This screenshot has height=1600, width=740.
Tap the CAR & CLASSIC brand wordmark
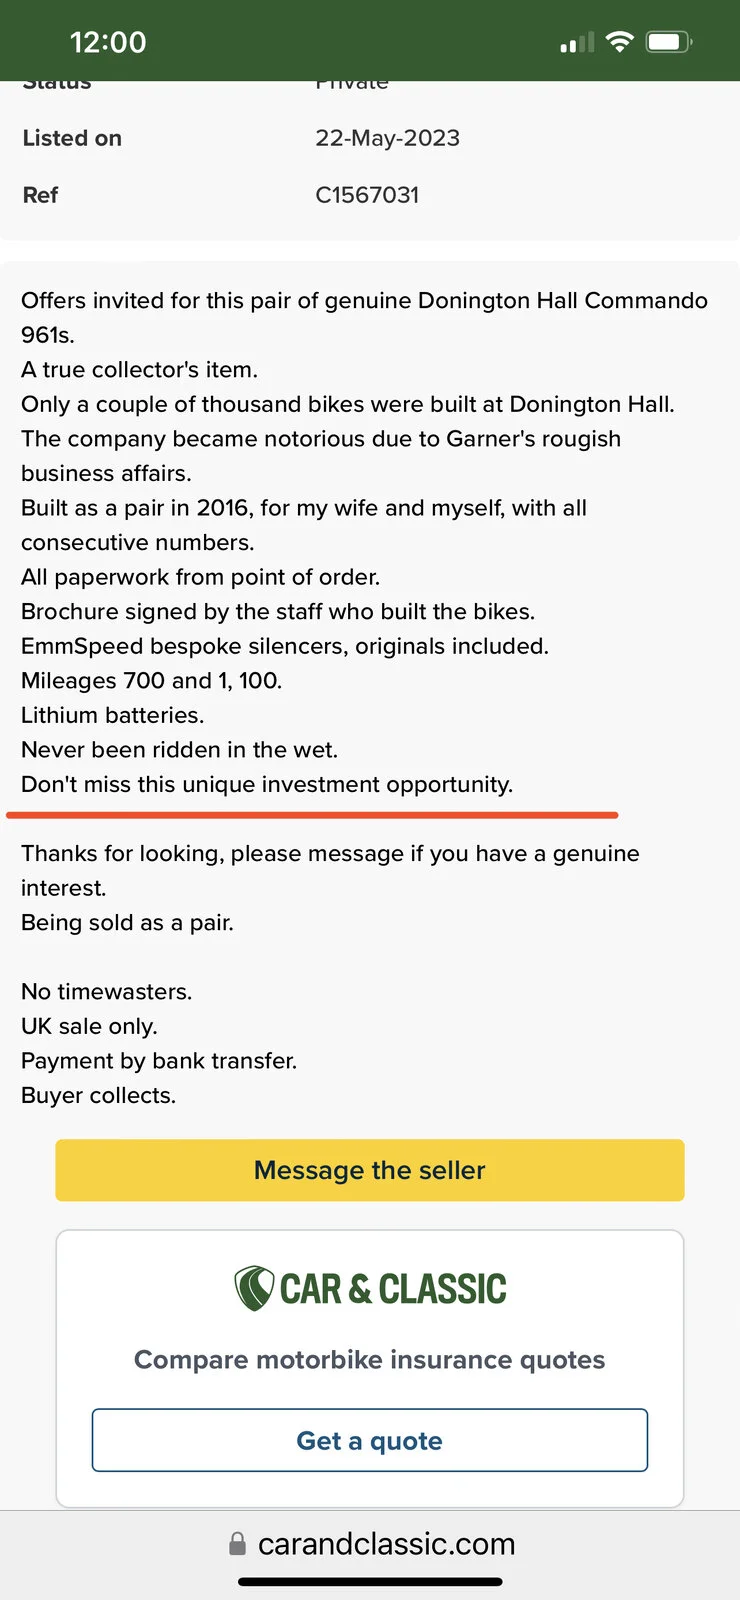[393, 1289]
